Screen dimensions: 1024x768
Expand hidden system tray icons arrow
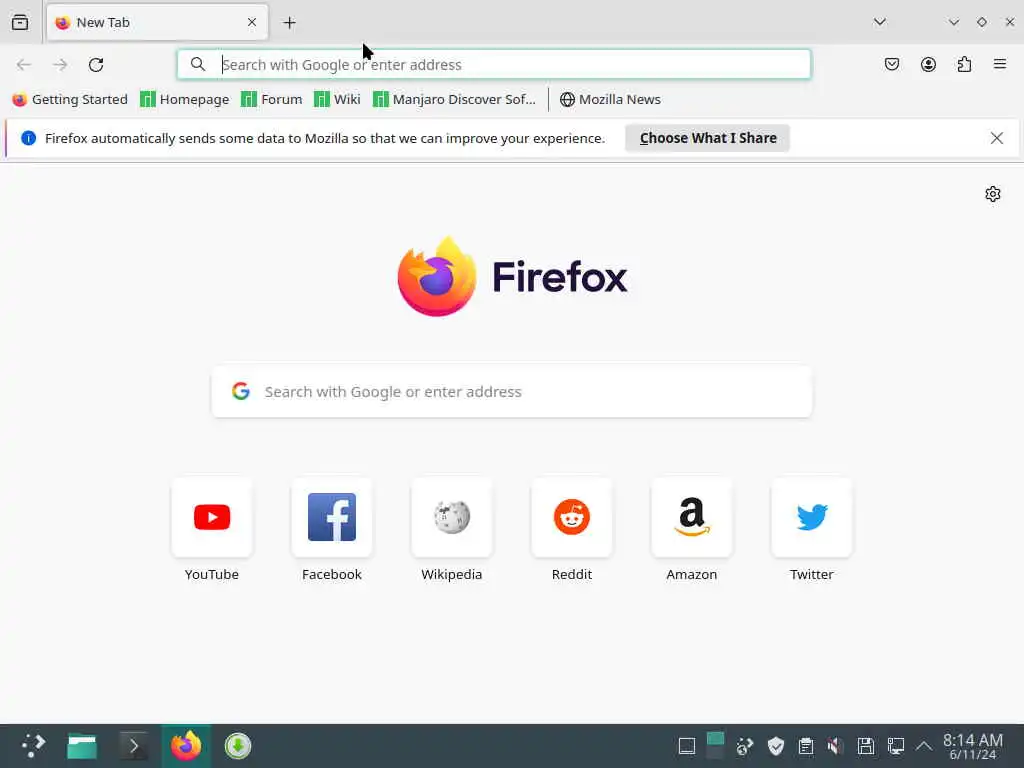pyautogui.click(x=923, y=746)
